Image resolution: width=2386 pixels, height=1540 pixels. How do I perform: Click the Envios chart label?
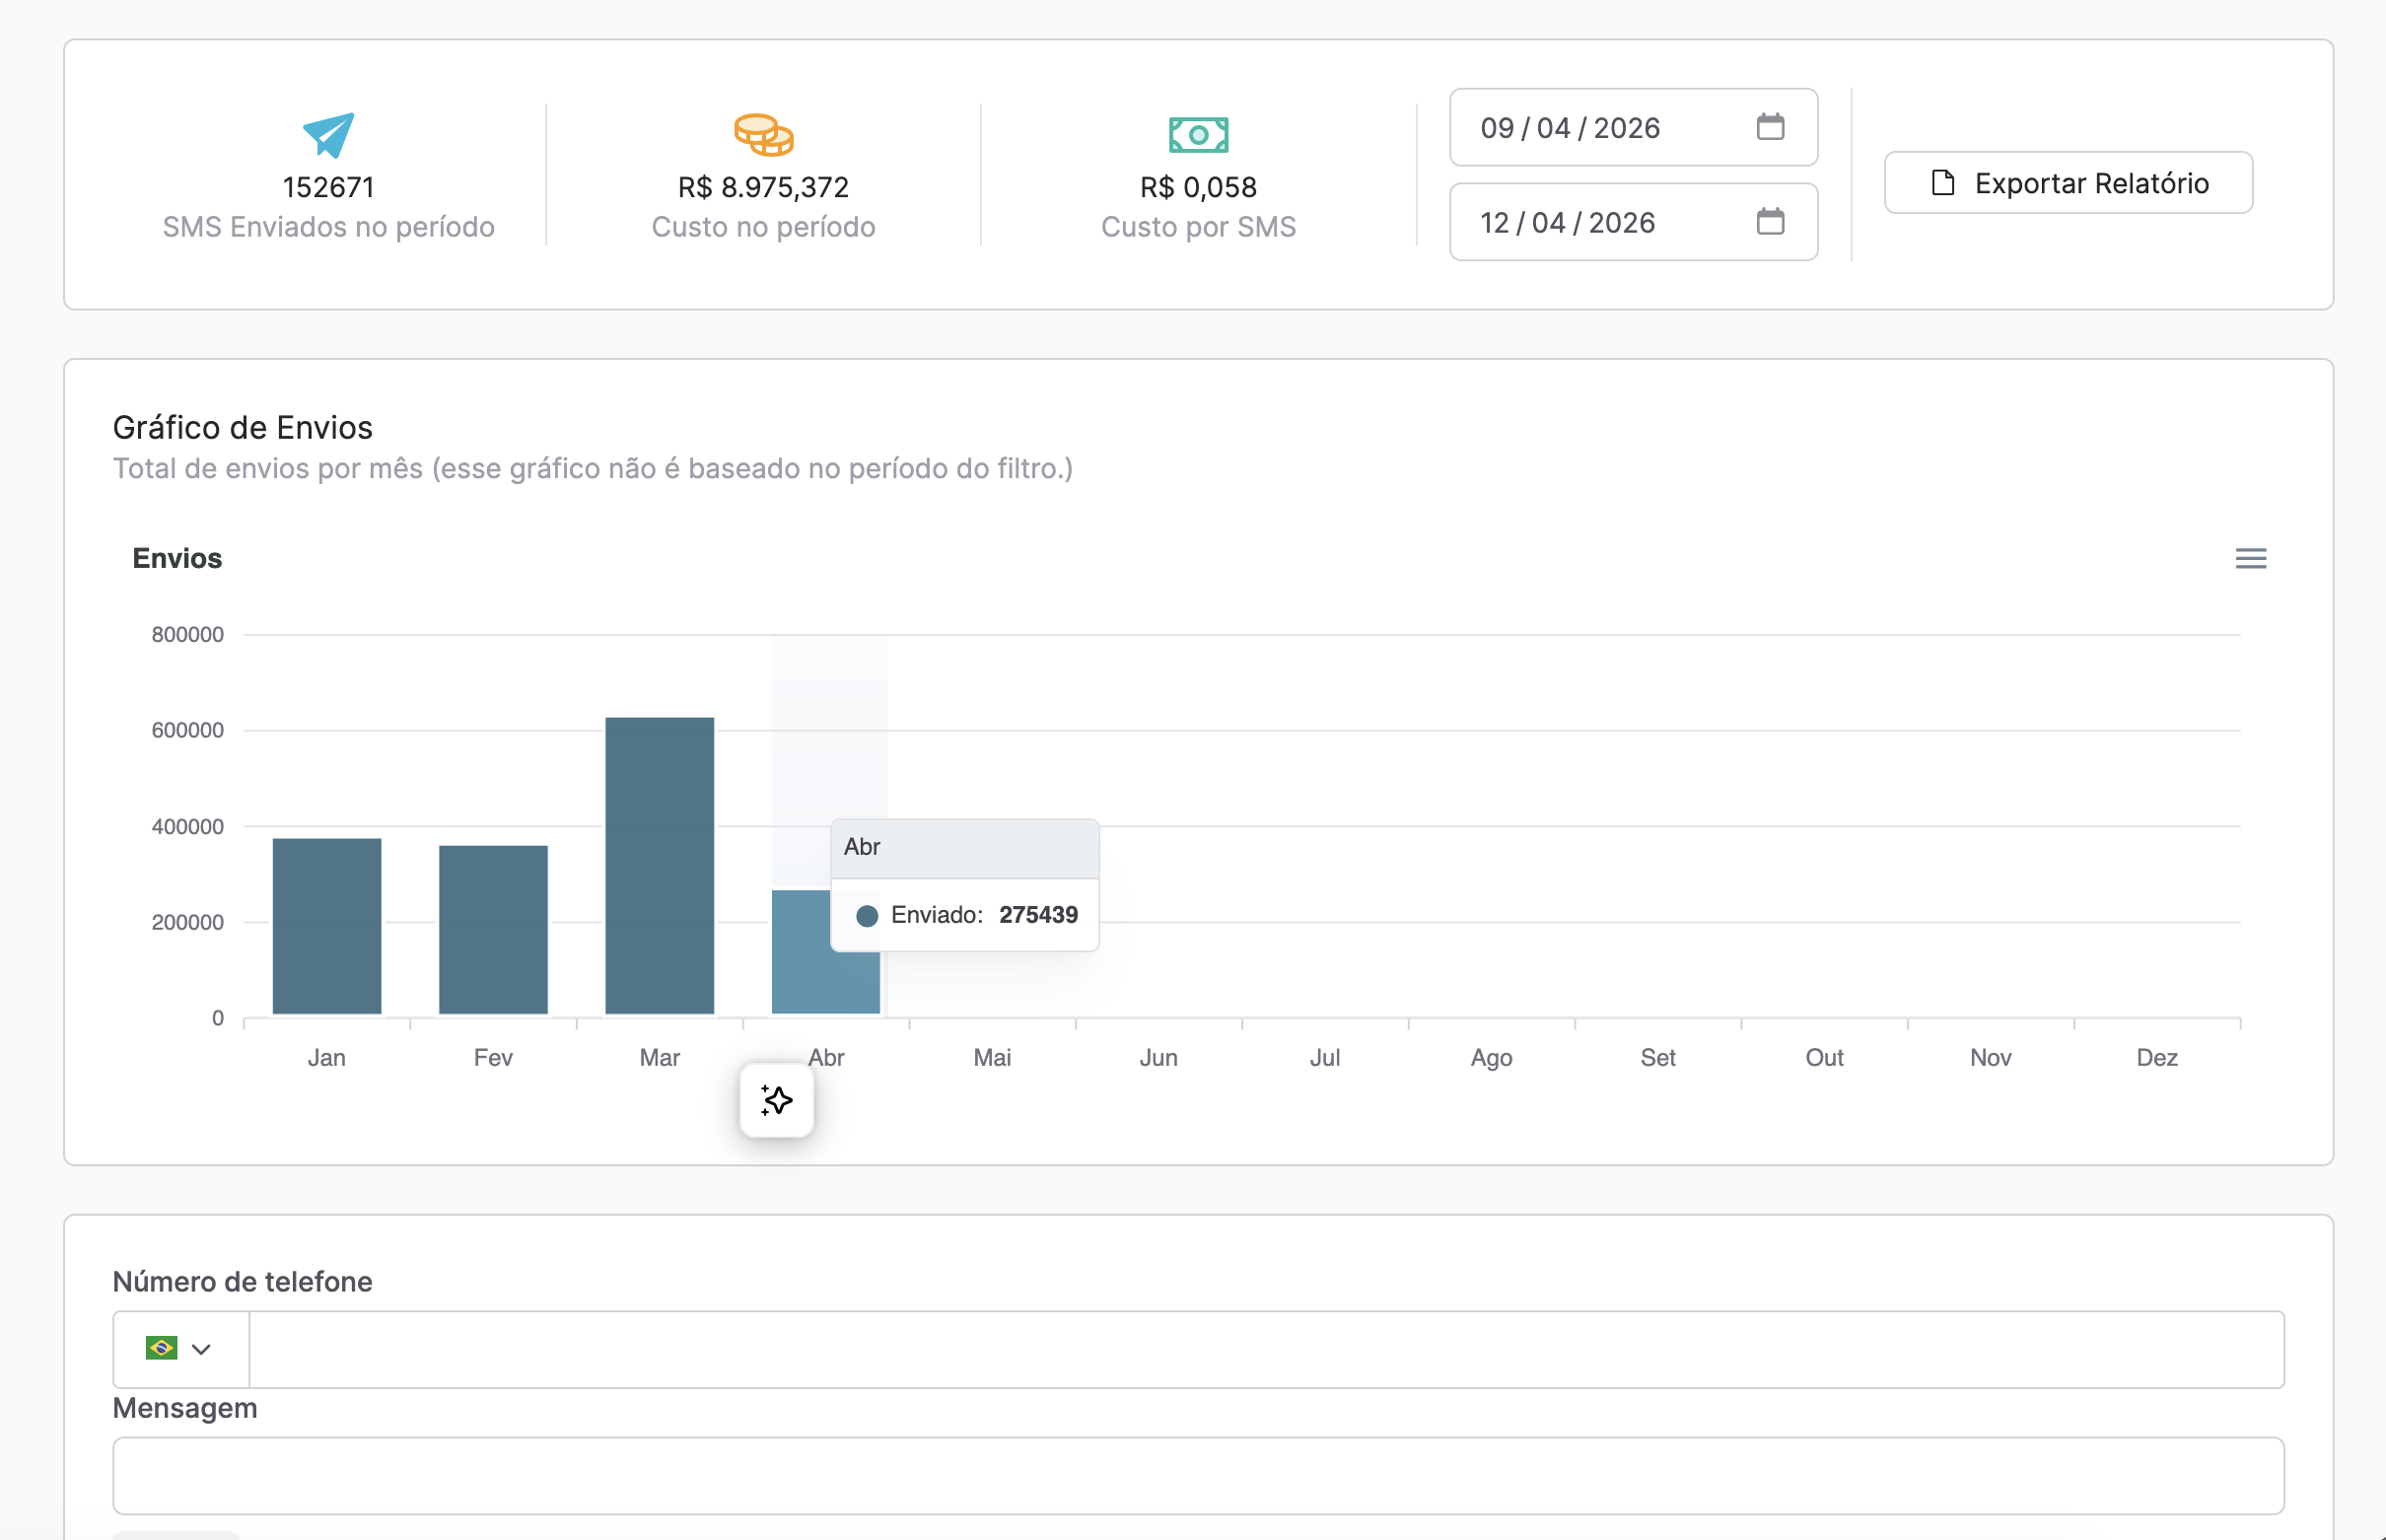[176, 559]
